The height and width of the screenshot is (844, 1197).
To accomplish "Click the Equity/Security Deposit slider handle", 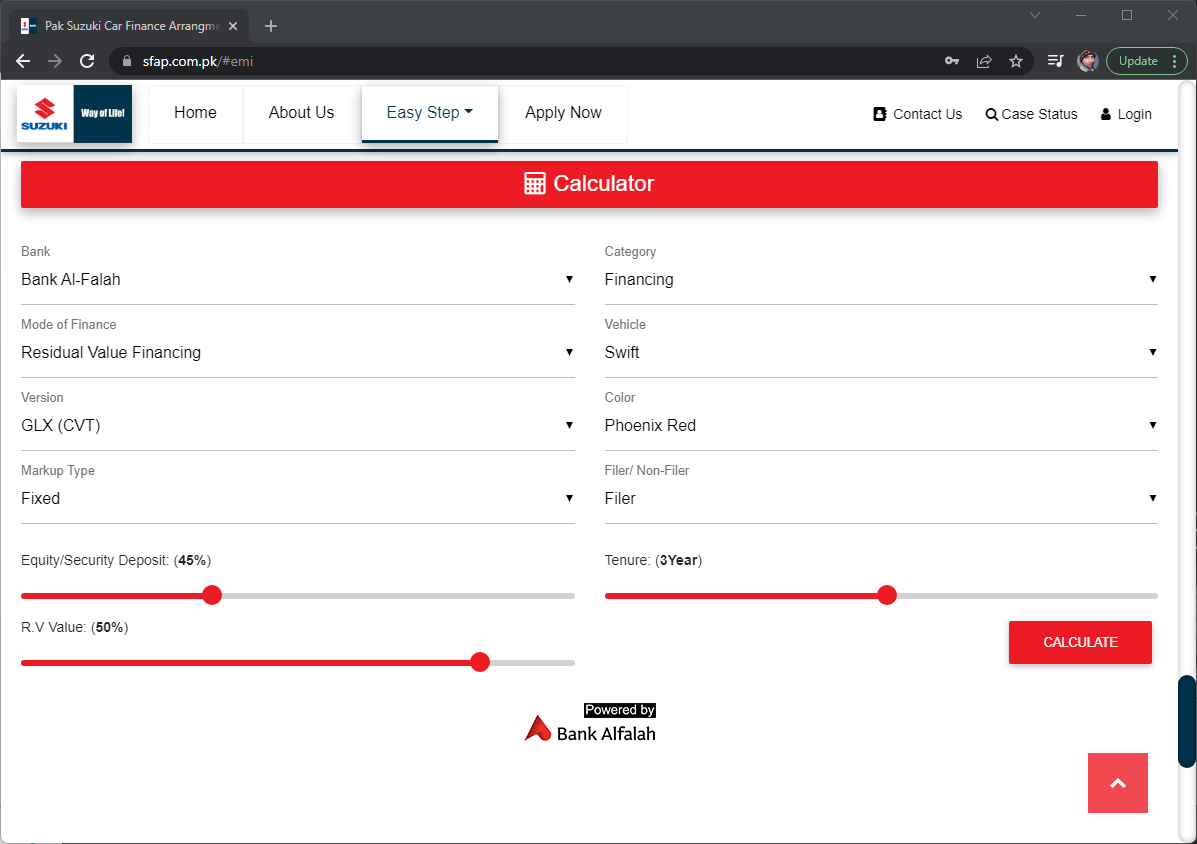I will pos(212,595).
